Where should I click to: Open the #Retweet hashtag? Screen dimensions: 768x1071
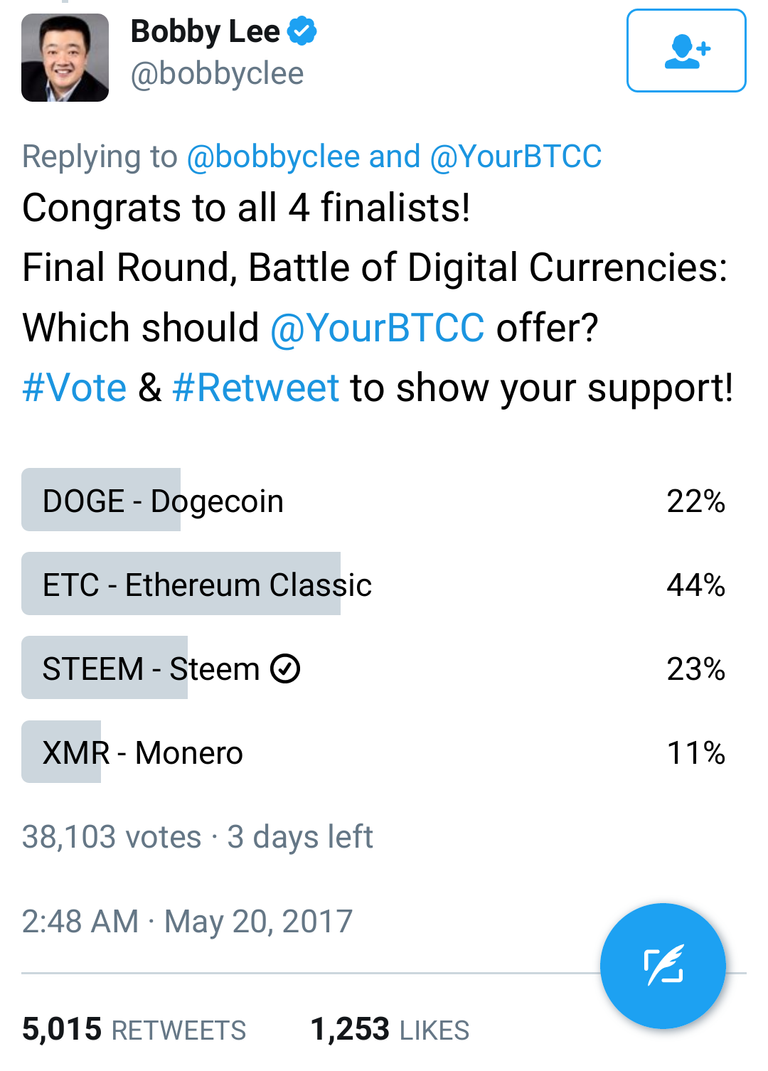click(x=256, y=388)
